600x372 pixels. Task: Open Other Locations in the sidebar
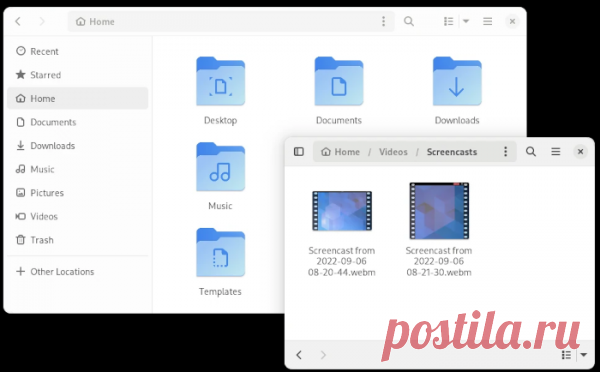(x=78, y=272)
